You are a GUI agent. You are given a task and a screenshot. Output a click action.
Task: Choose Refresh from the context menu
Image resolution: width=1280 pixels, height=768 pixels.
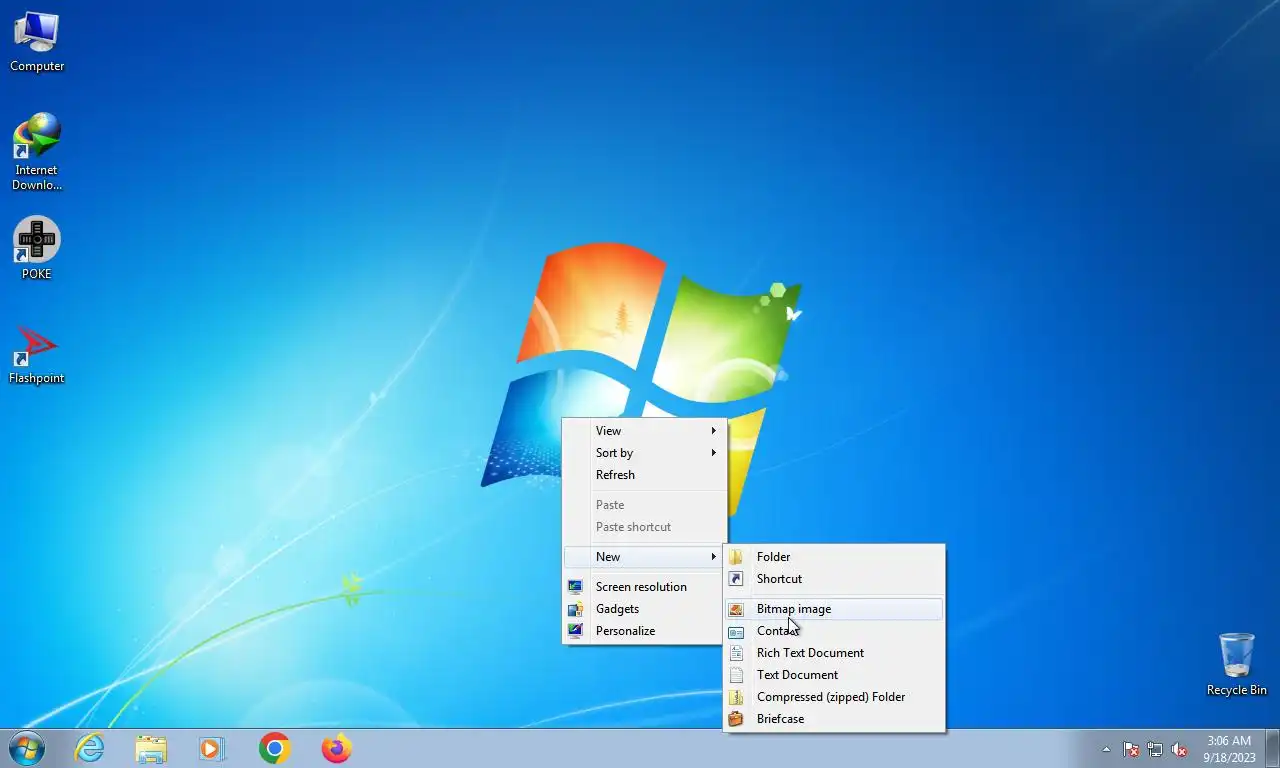click(644, 475)
